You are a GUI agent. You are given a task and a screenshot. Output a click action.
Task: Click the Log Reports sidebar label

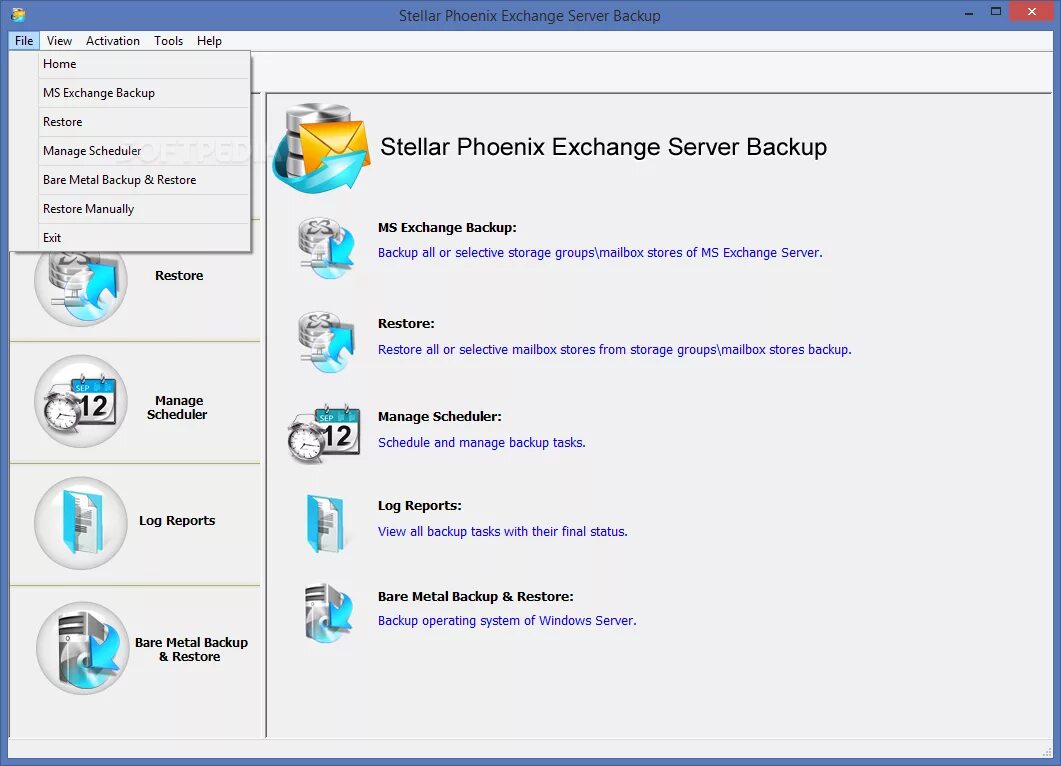177,520
